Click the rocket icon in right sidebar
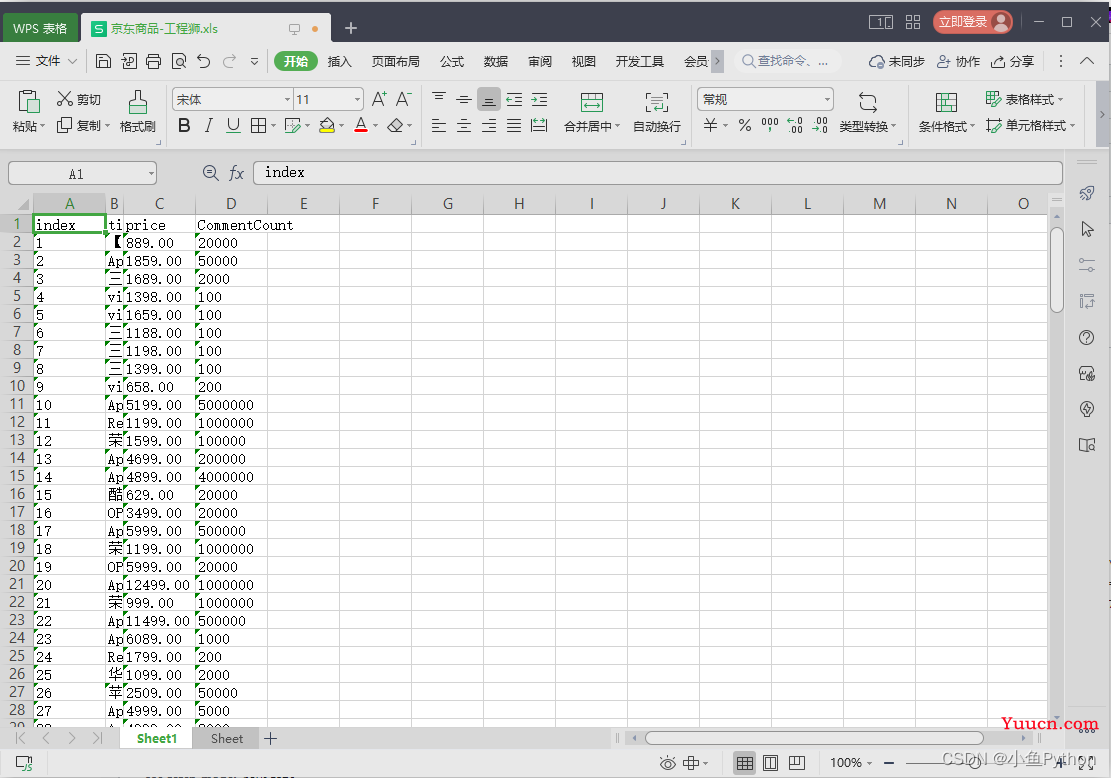The width and height of the screenshot is (1111, 778). pyautogui.click(x=1086, y=193)
